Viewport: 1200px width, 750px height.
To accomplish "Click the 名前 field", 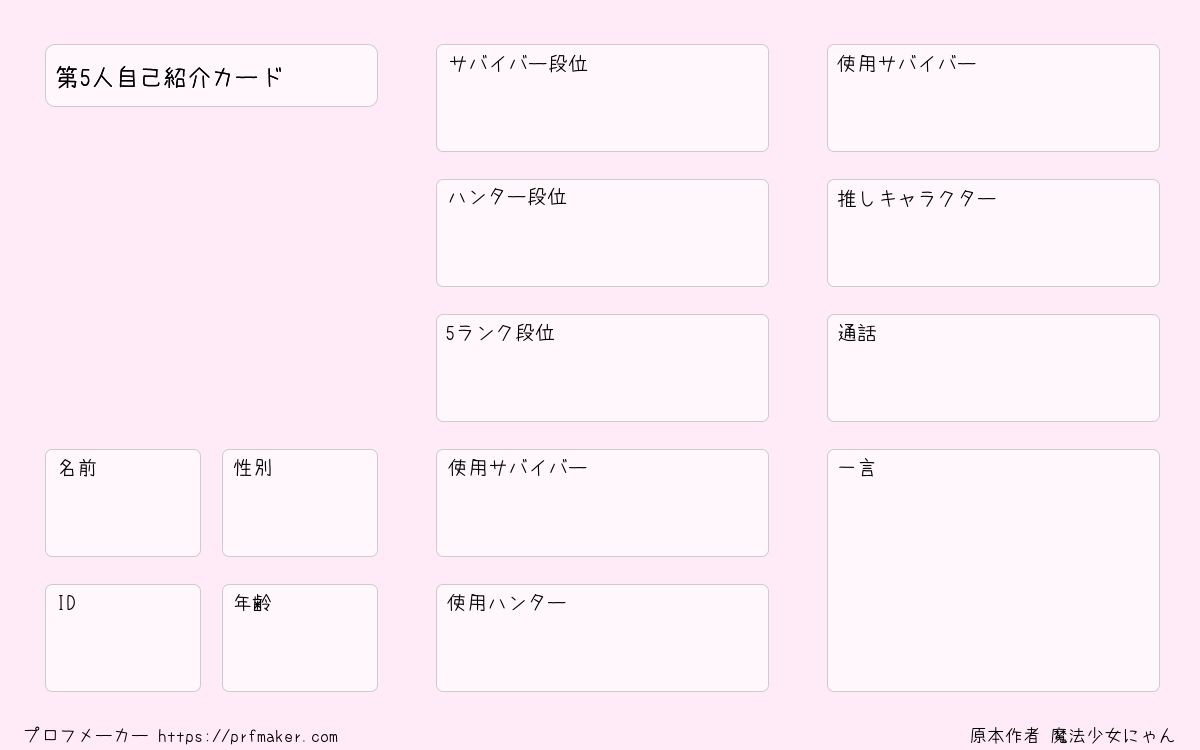I will pyautogui.click(x=123, y=503).
